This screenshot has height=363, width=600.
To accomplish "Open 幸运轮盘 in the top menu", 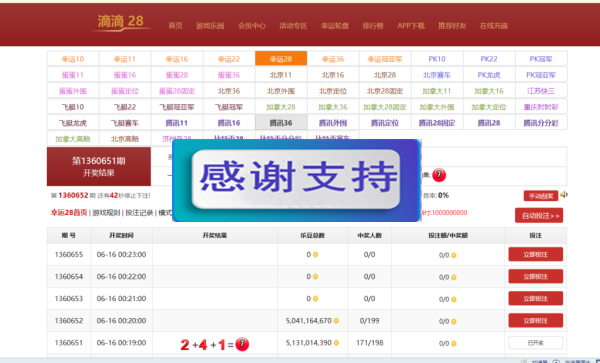I will click(335, 26).
